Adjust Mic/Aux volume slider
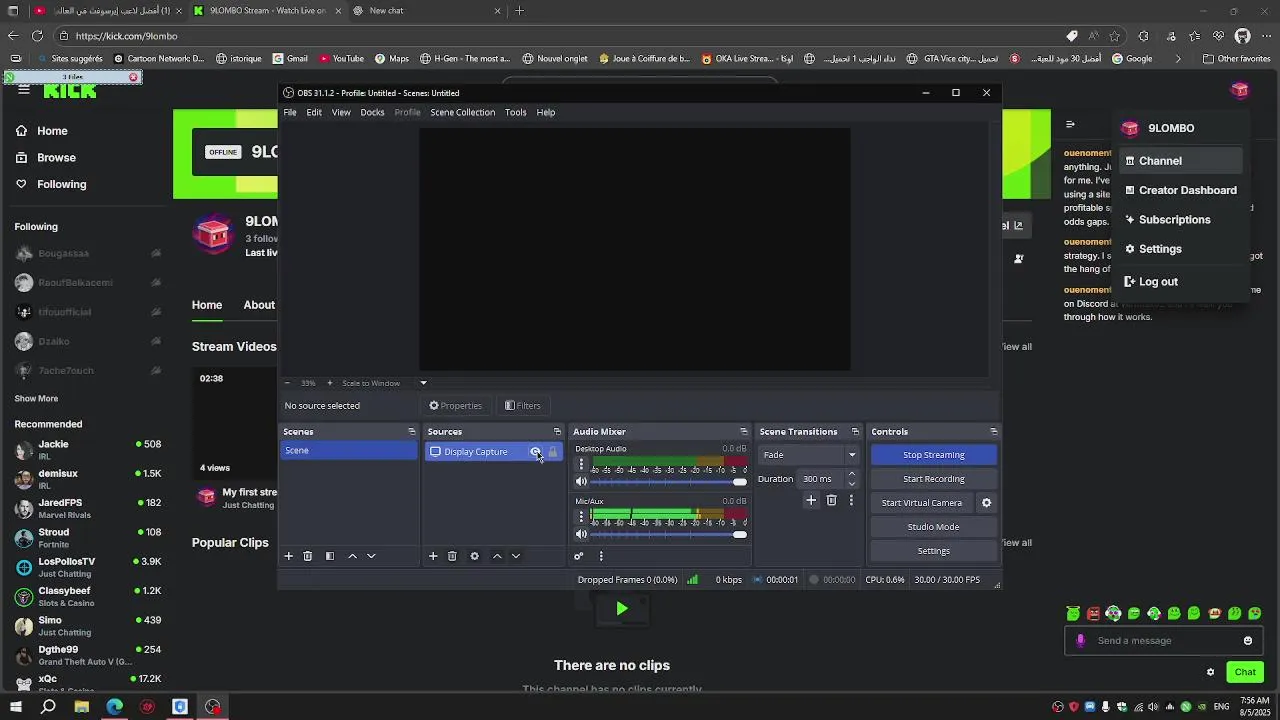The width and height of the screenshot is (1280, 720). (x=669, y=534)
